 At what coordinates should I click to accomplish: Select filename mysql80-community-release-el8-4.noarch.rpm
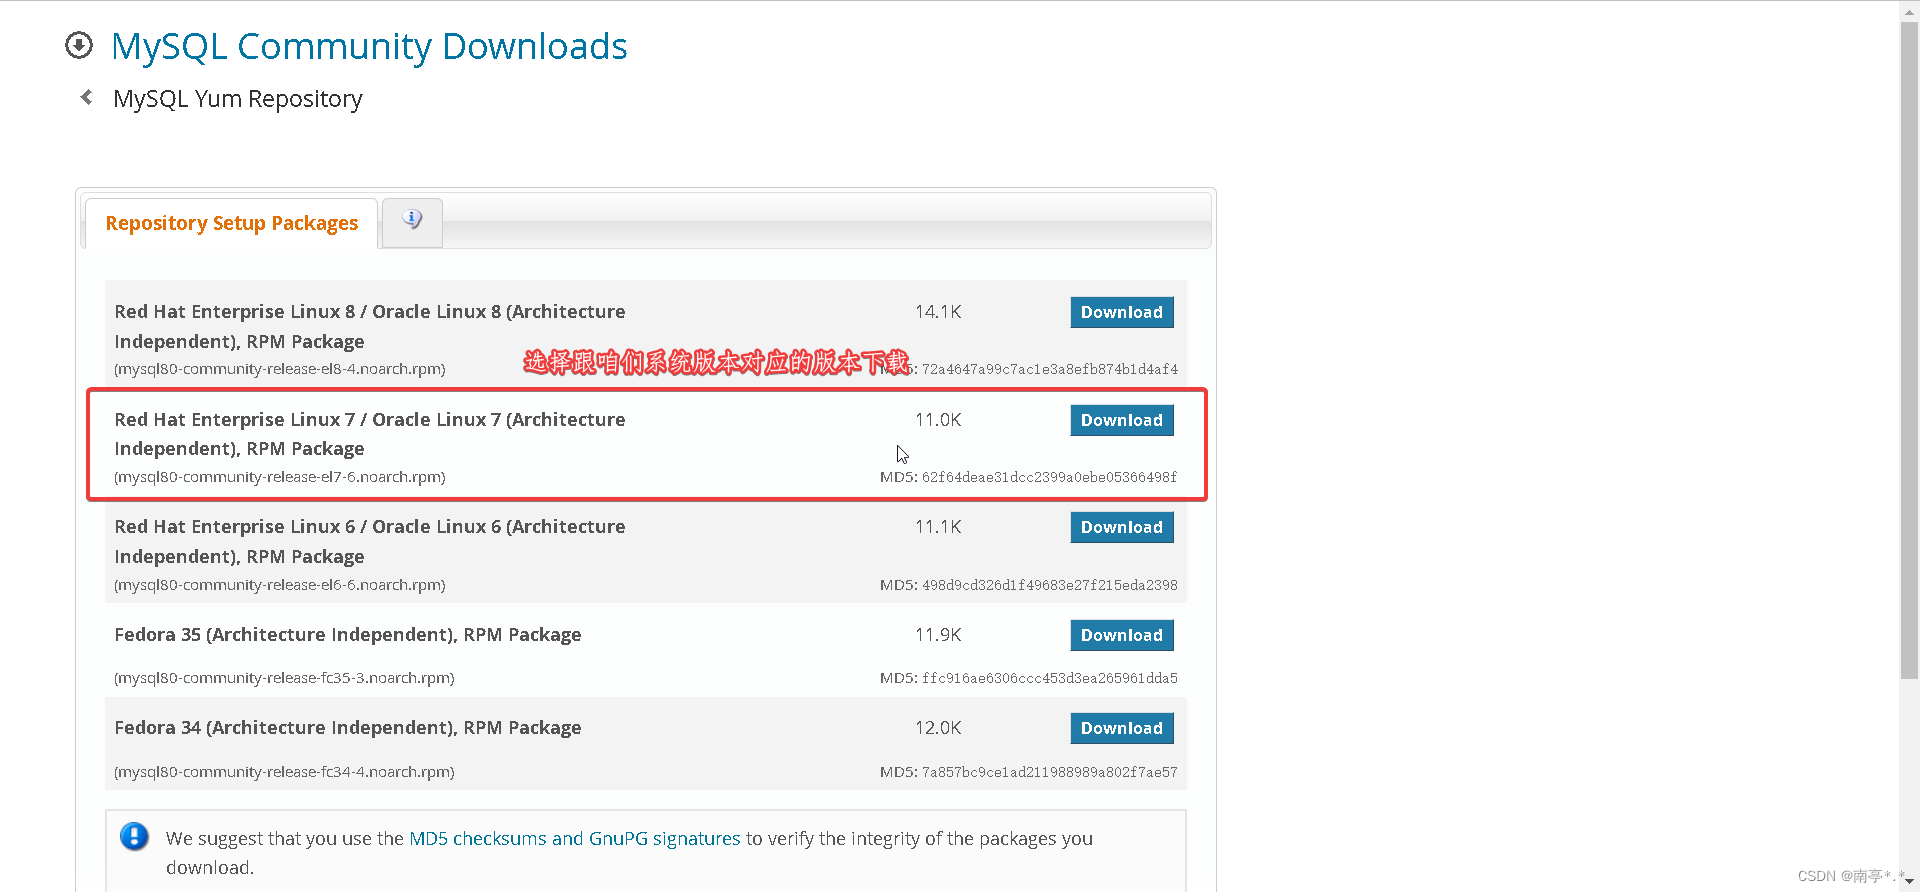pyautogui.click(x=280, y=369)
